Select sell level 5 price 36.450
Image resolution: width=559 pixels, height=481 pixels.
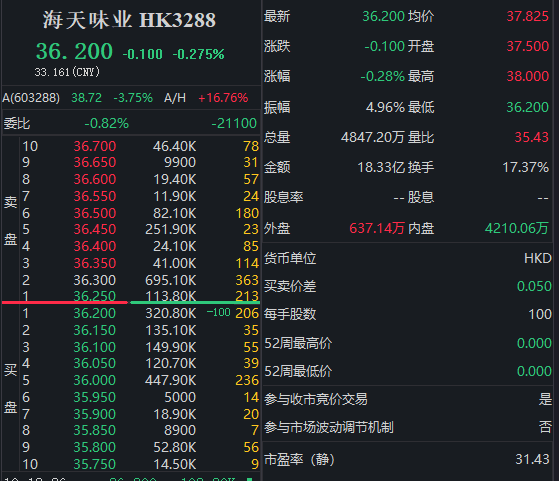pos(95,229)
